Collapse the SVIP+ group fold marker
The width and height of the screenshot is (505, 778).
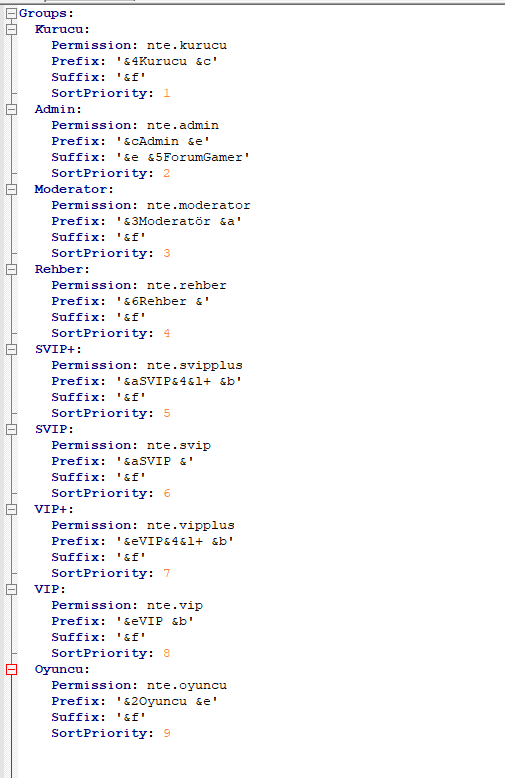tap(11, 349)
